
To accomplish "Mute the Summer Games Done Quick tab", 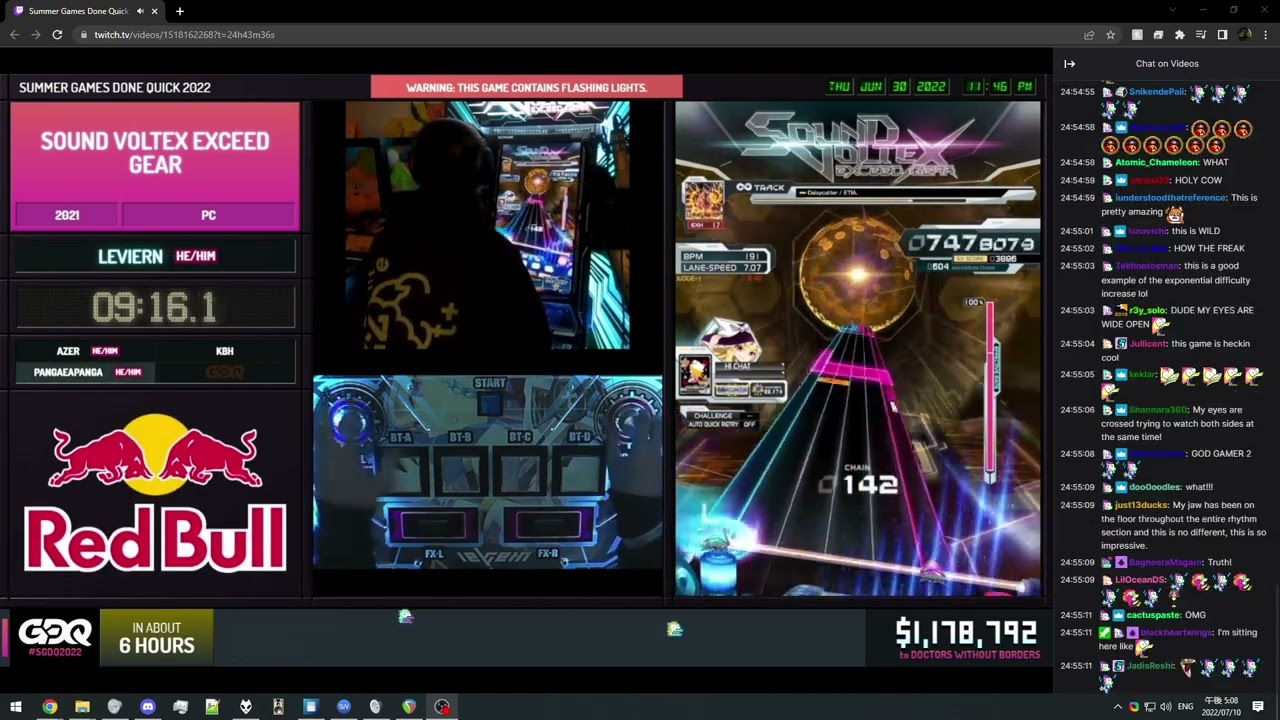I will (140, 11).
